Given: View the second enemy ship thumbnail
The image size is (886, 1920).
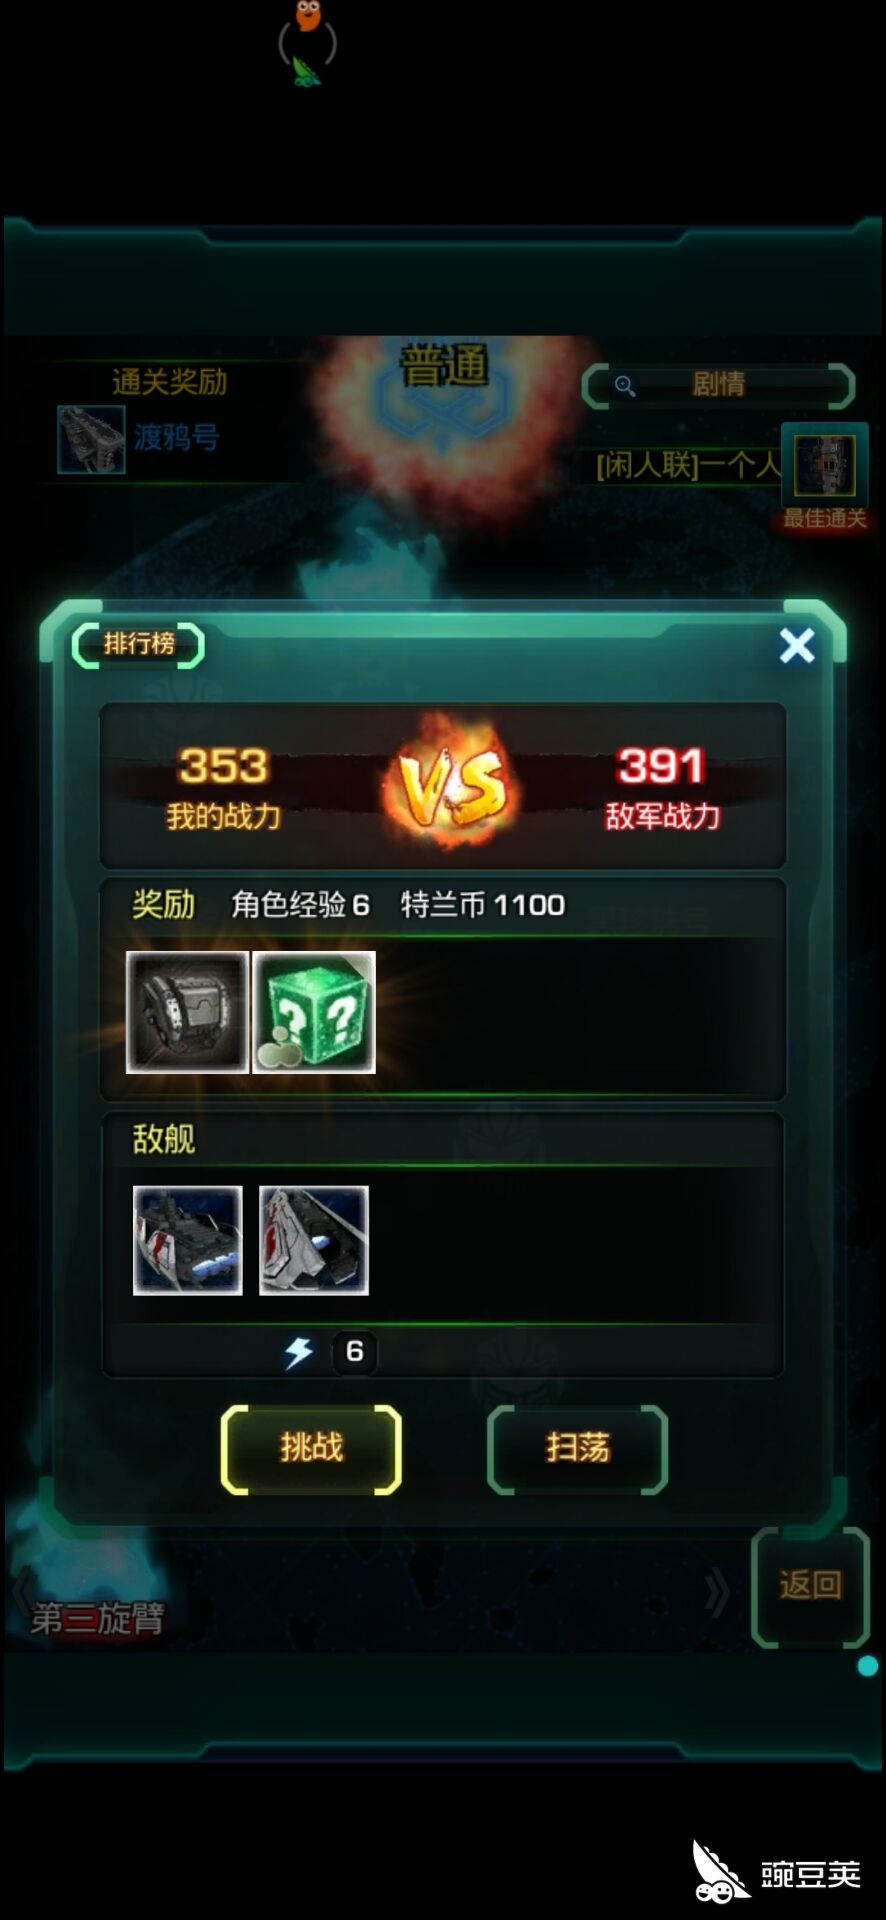Looking at the screenshot, I should pos(314,1241).
